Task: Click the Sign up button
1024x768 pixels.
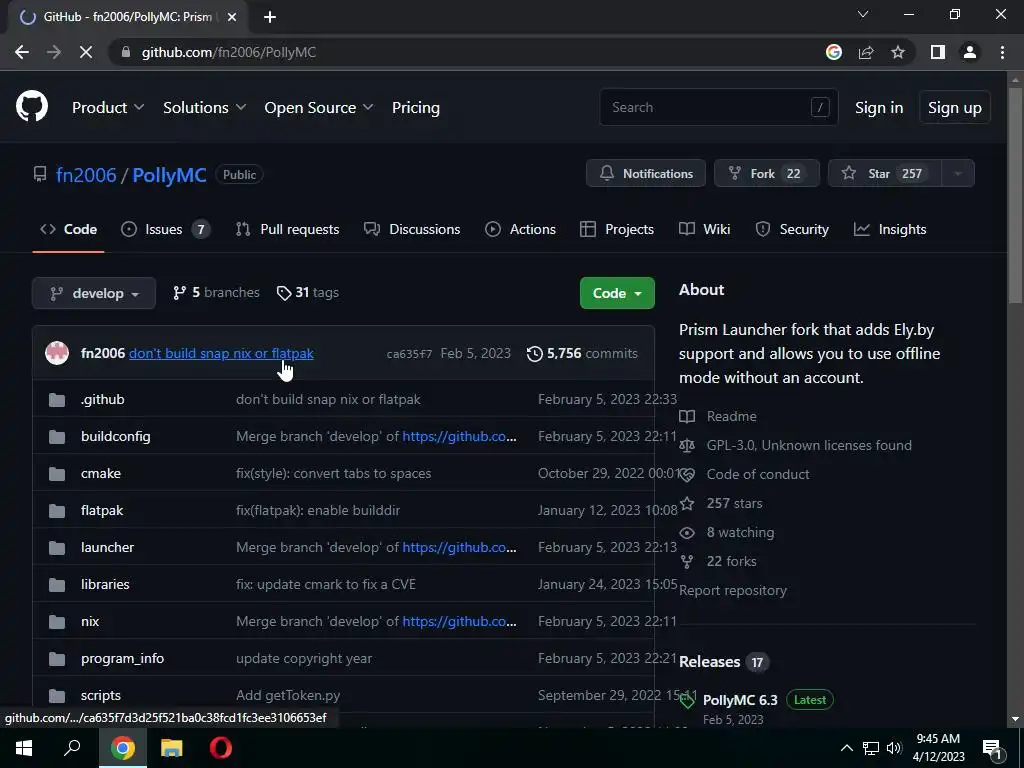Action: pyautogui.click(x=955, y=108)
